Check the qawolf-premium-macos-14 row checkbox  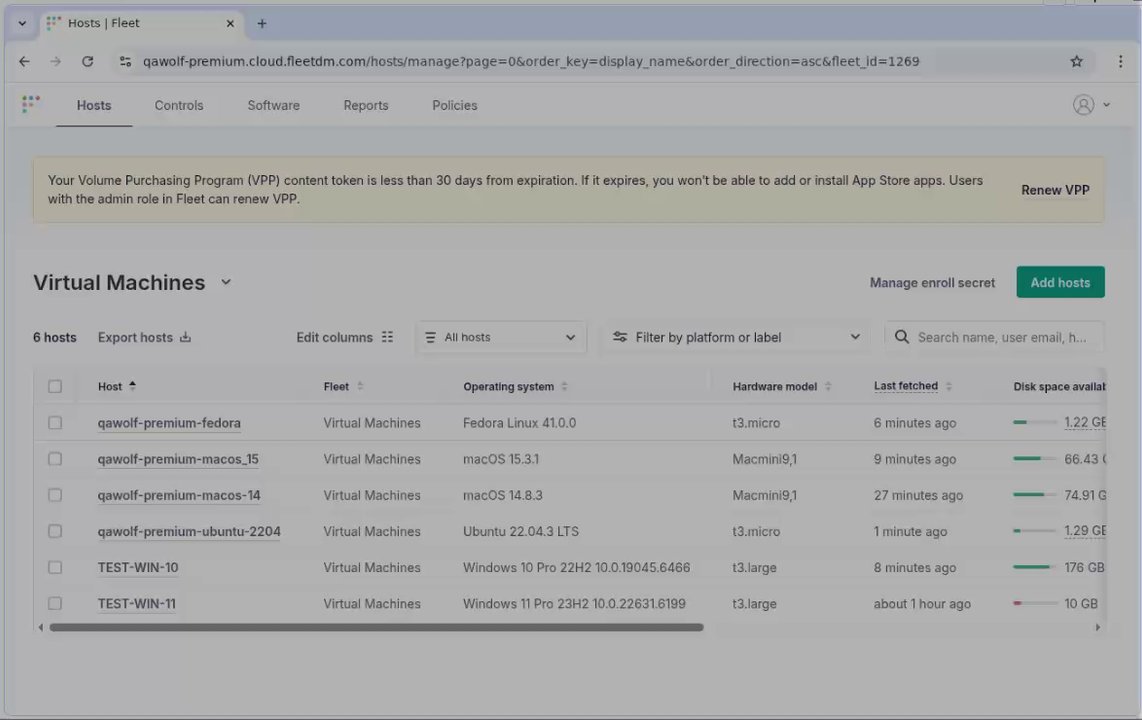point(55,495)
